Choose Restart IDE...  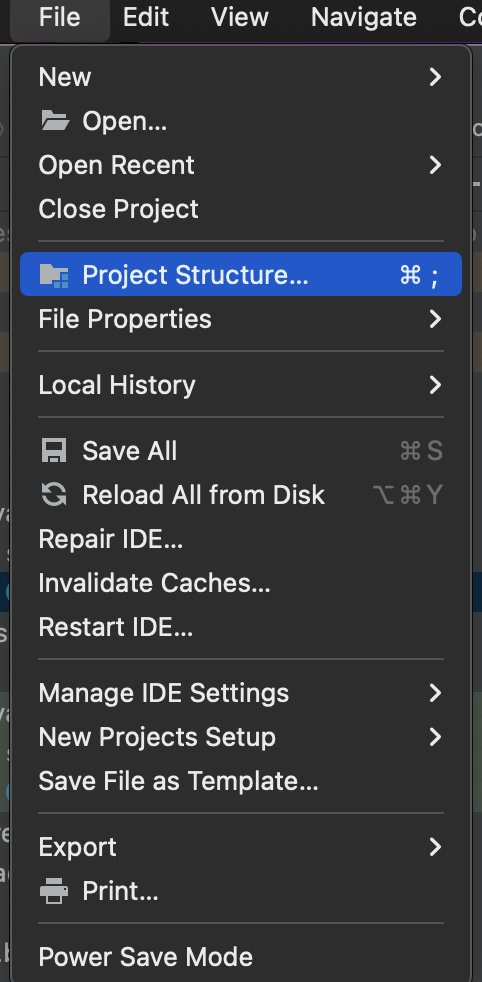coord(241,627)
